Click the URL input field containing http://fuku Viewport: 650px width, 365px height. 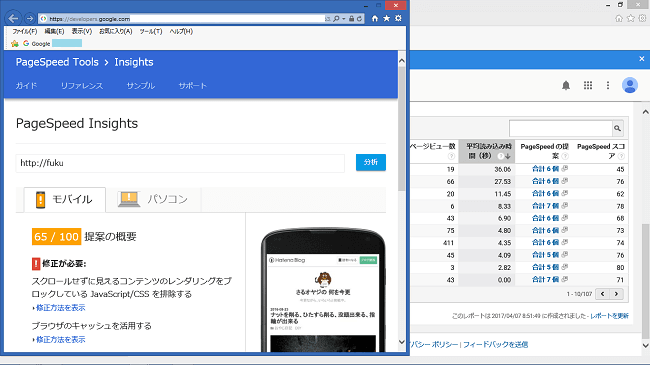pos(180,163)
